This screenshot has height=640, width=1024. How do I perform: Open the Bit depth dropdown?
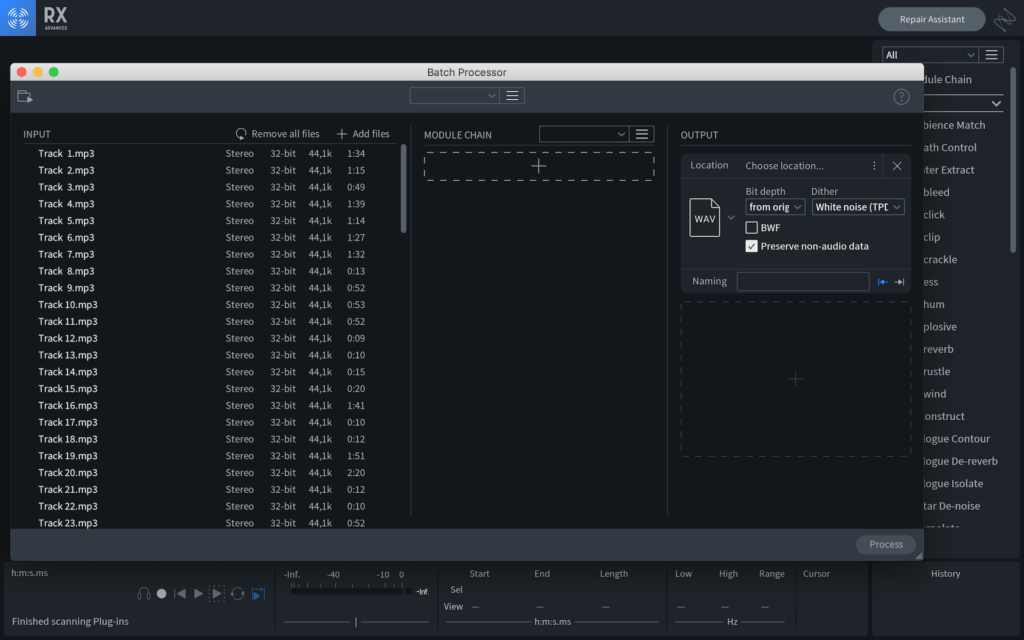click(x=775, y=207)
